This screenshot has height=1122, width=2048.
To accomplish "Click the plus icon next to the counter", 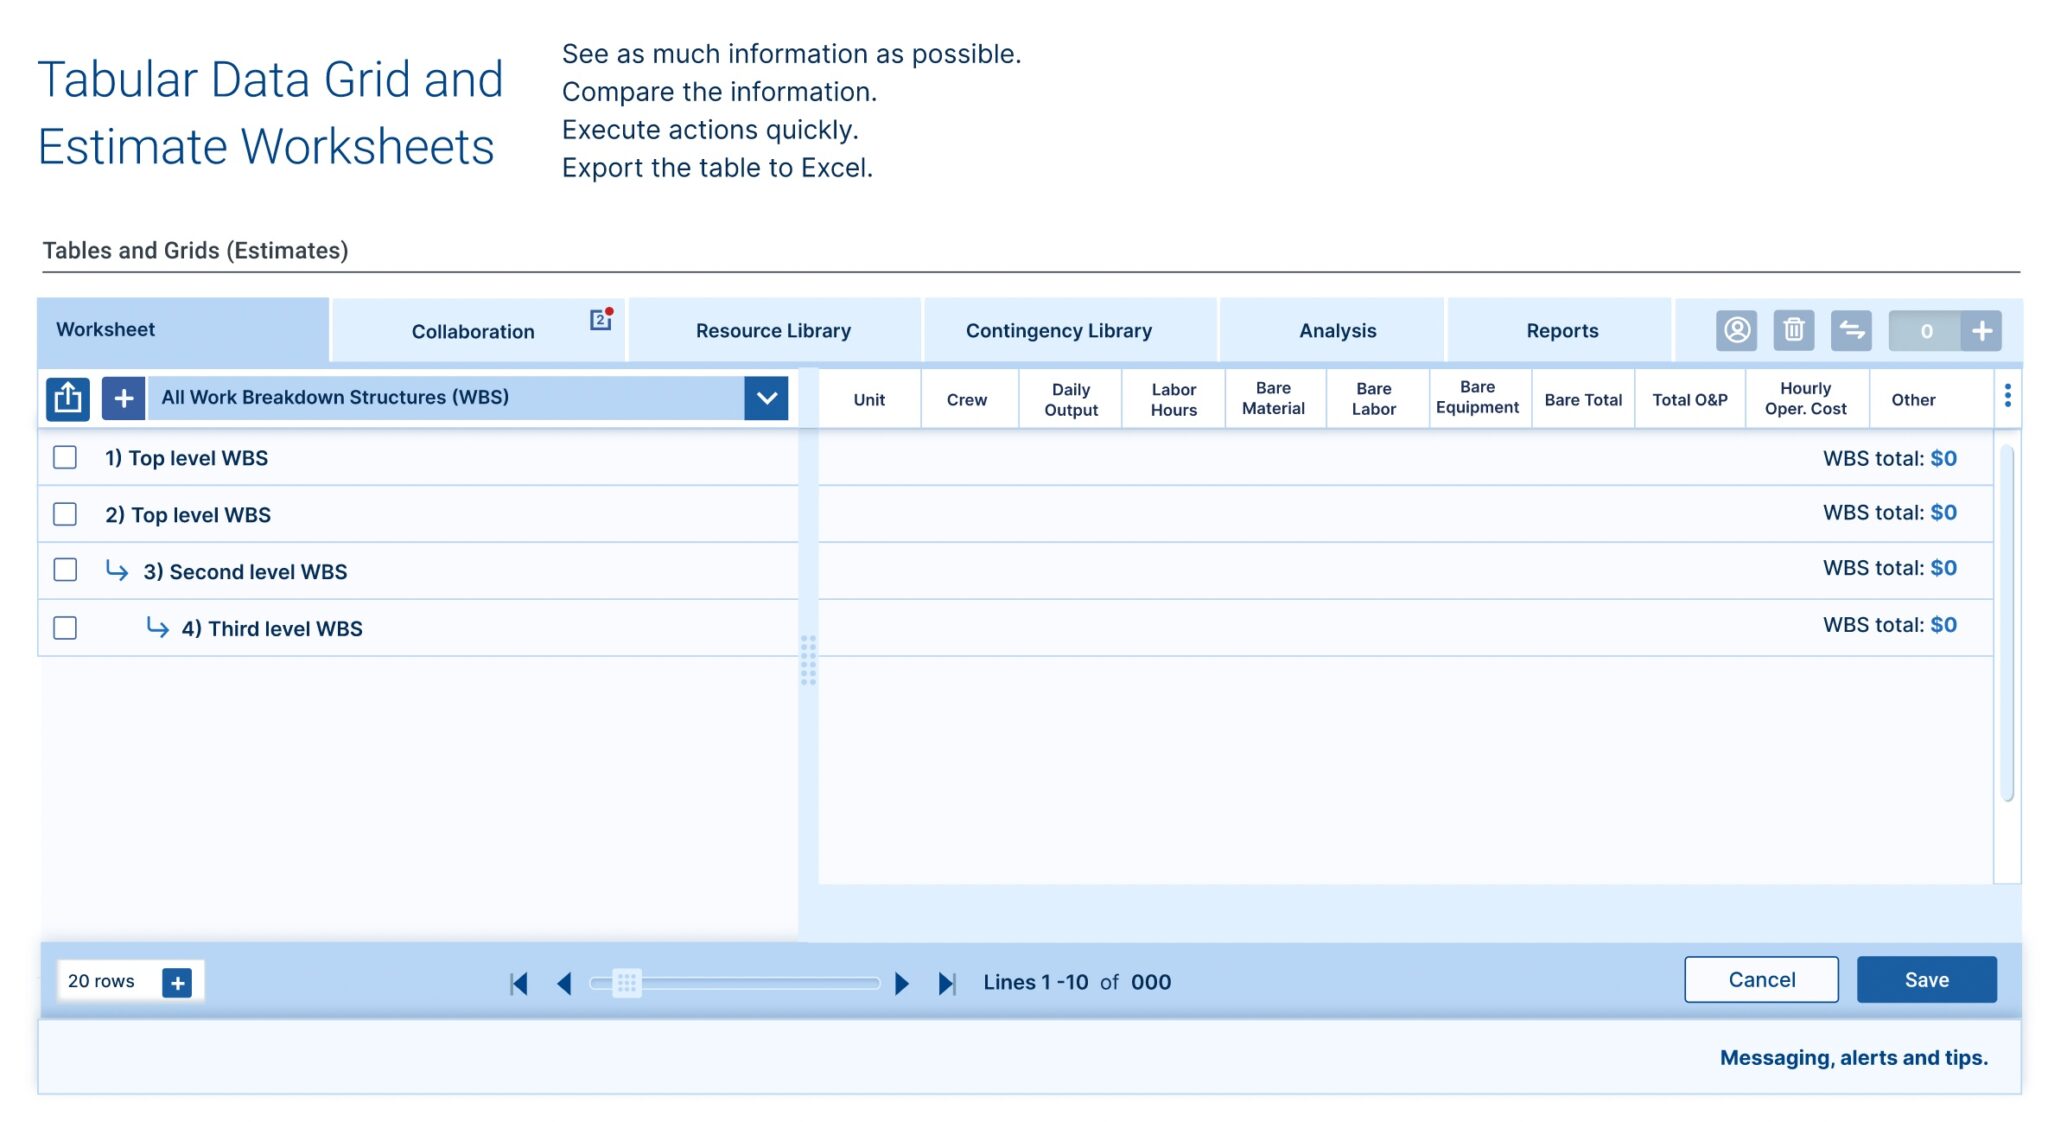I will [x=1981, y=330].
